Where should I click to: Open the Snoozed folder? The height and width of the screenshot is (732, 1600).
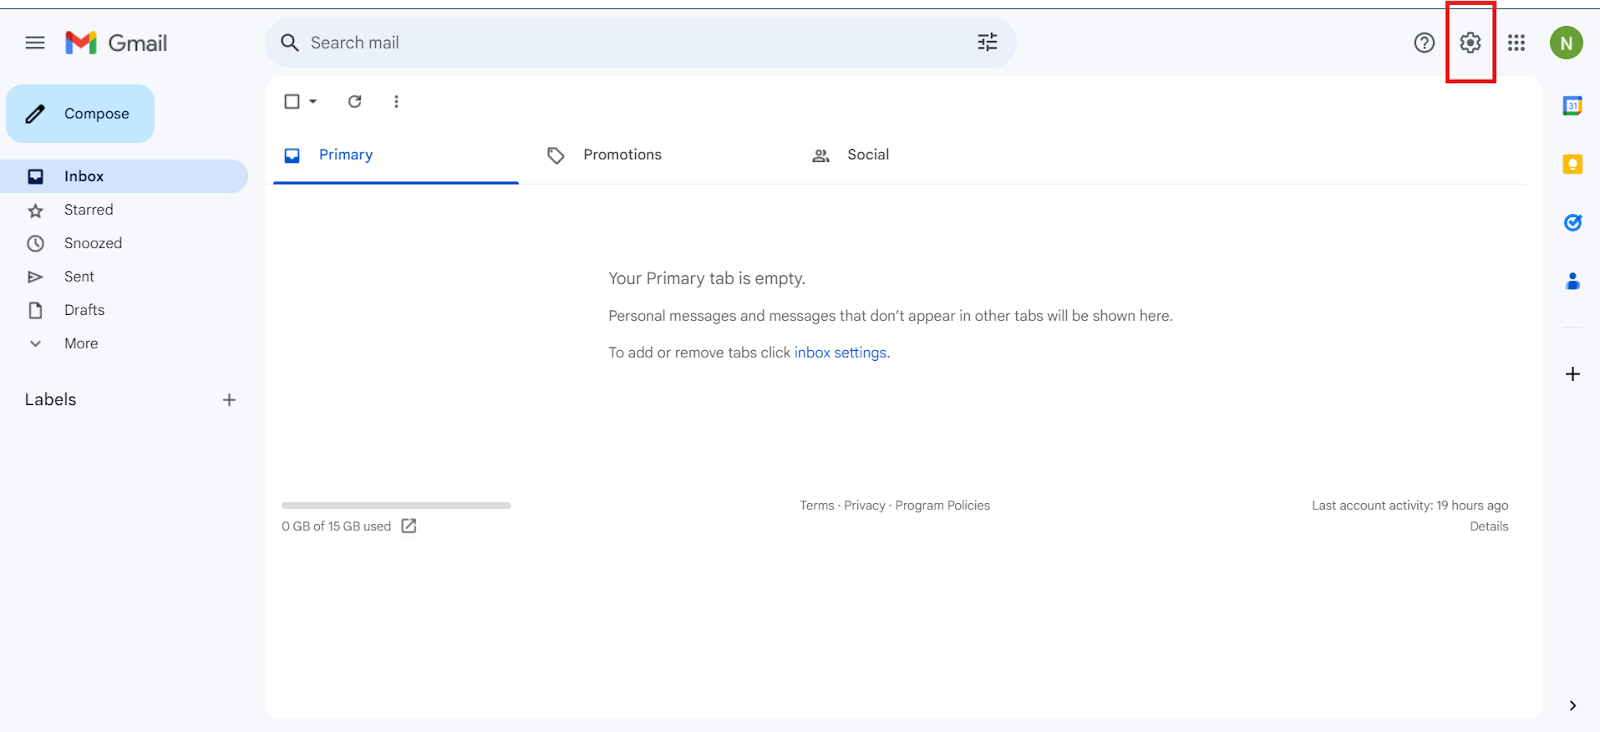(x=124, y=243)
